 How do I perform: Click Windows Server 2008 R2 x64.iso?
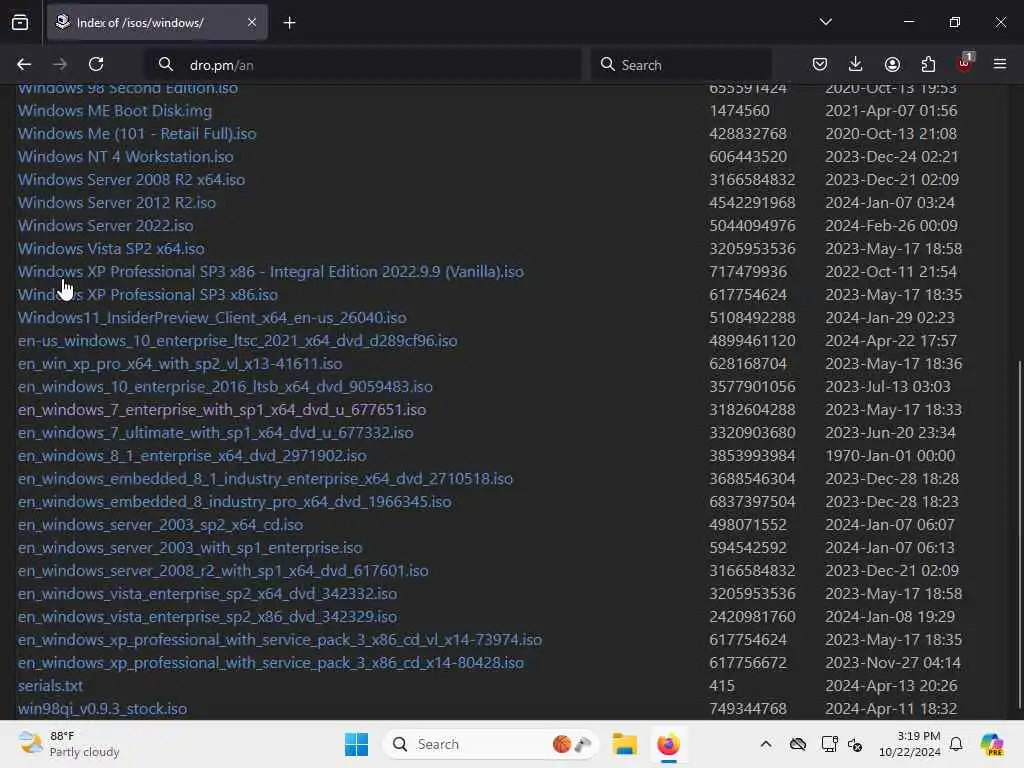(x=131, y=180)
